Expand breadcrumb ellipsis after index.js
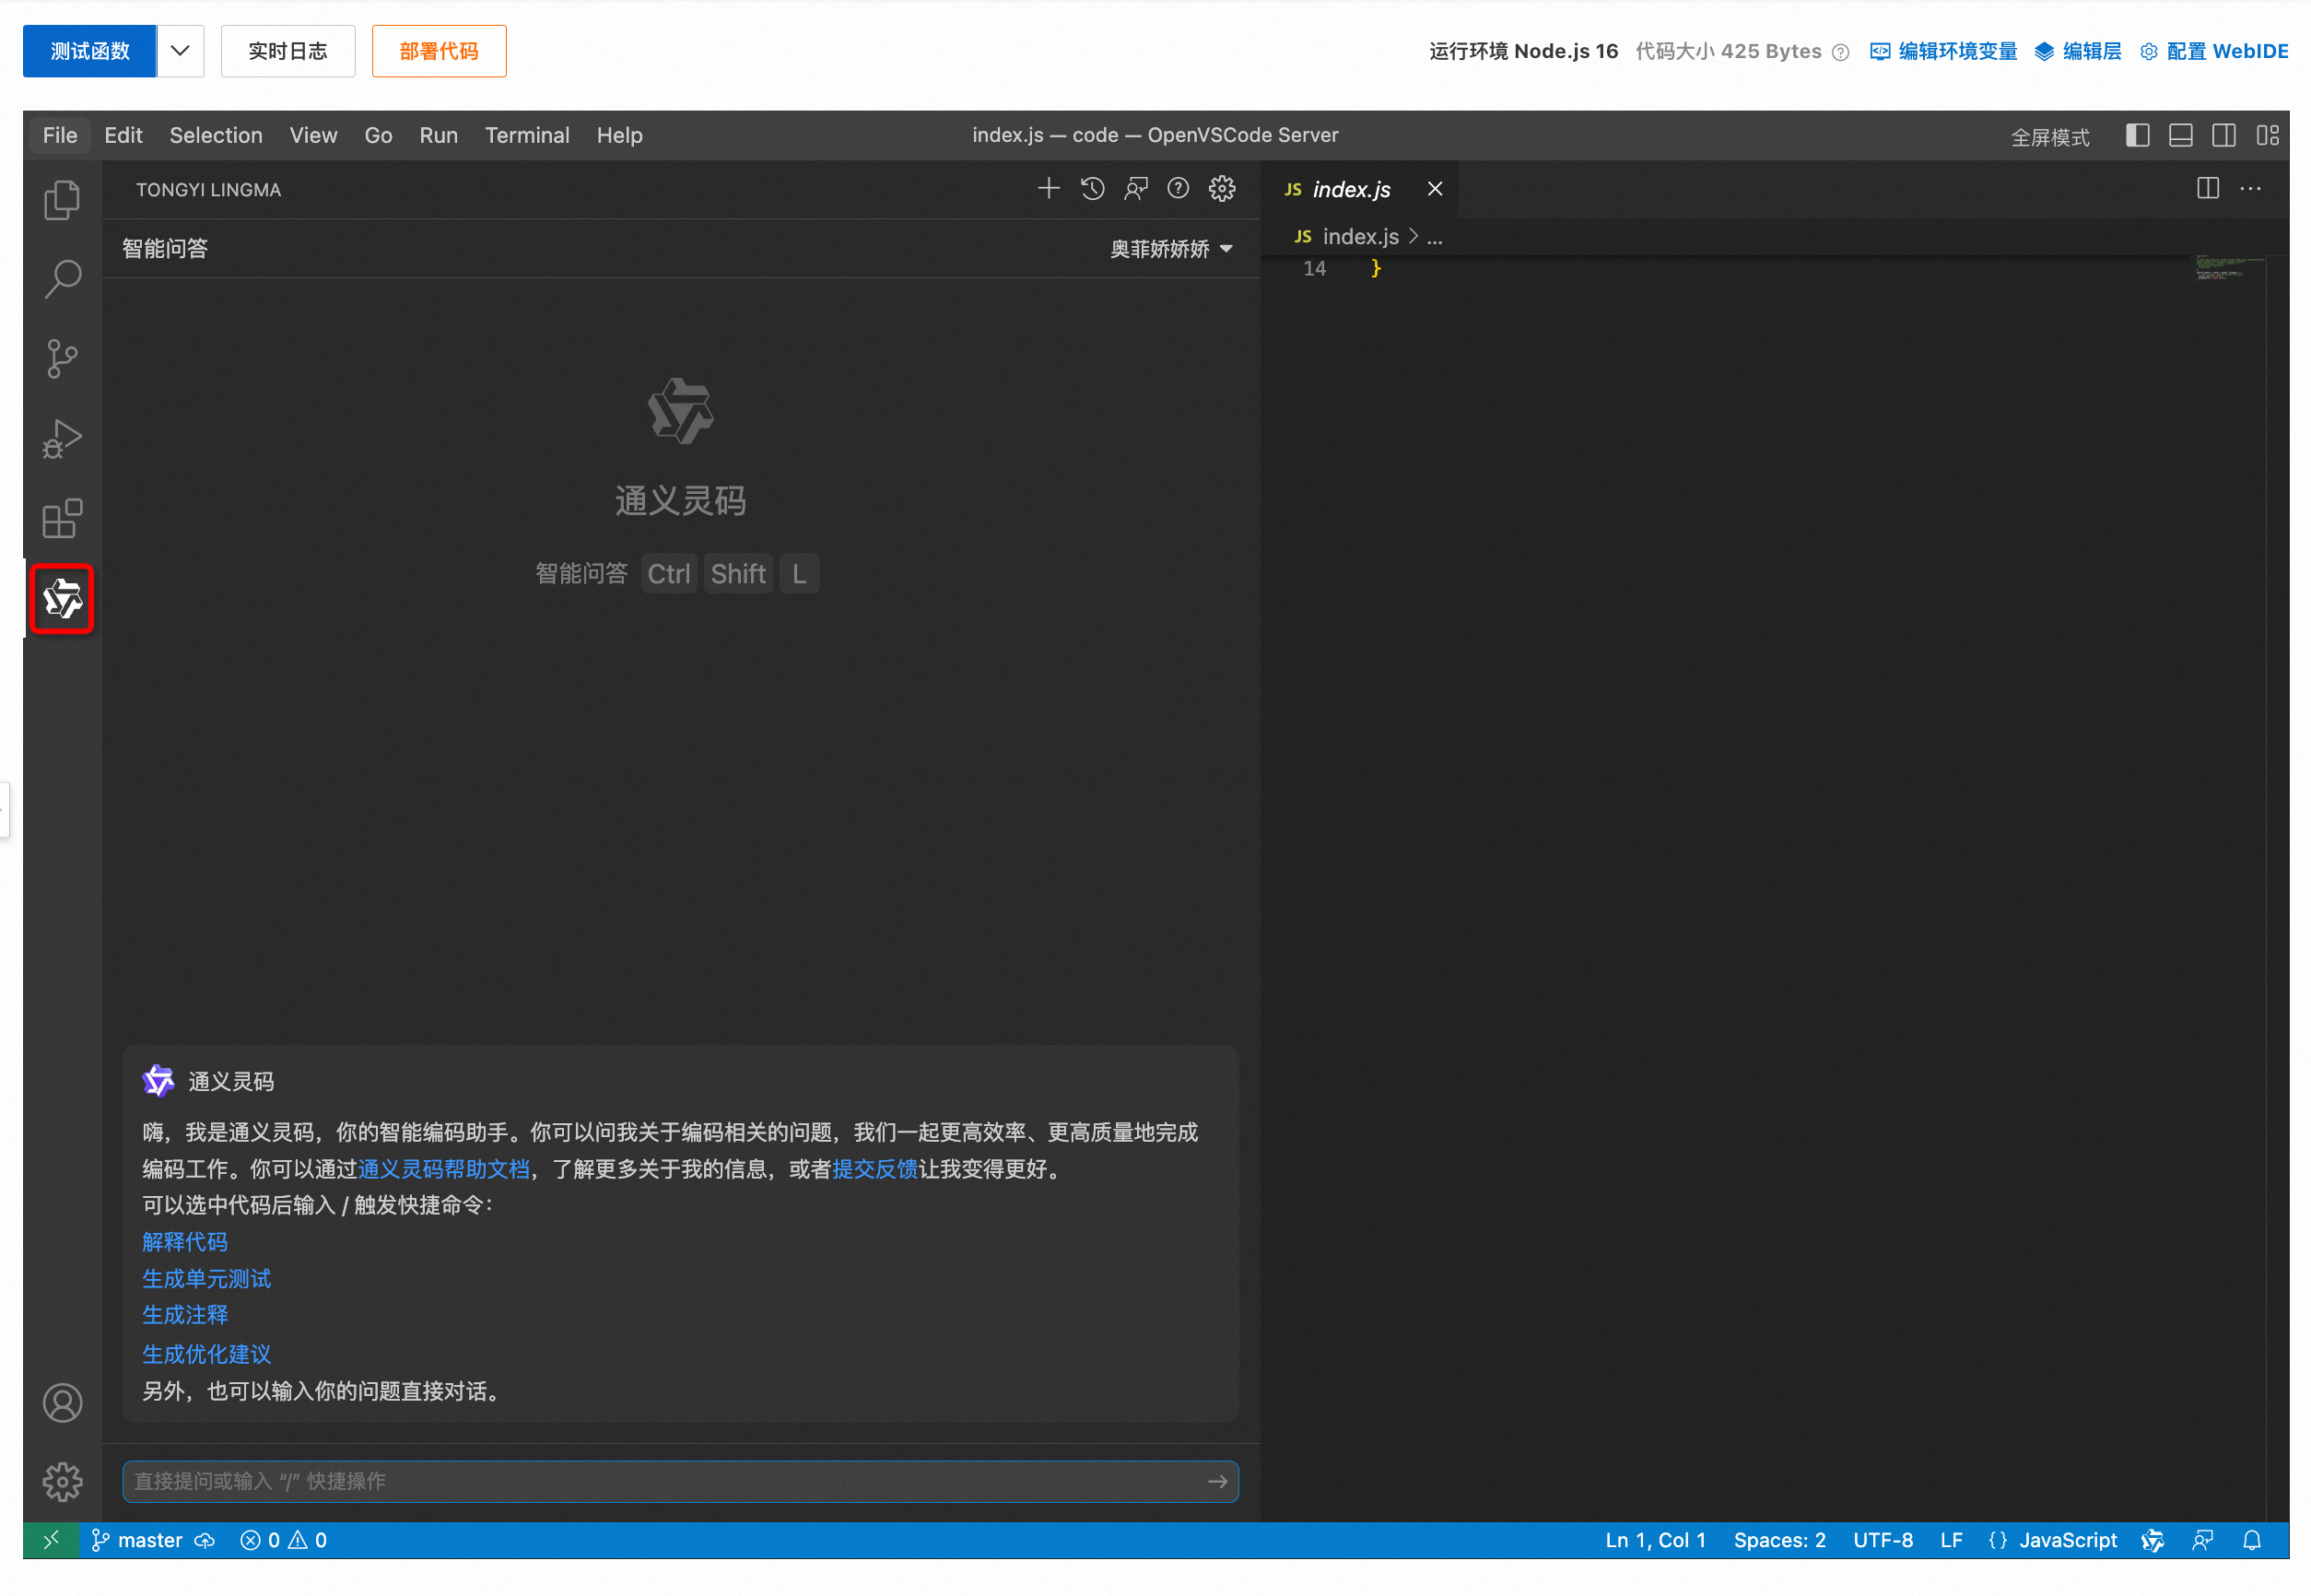 (x=1434, y=237)
